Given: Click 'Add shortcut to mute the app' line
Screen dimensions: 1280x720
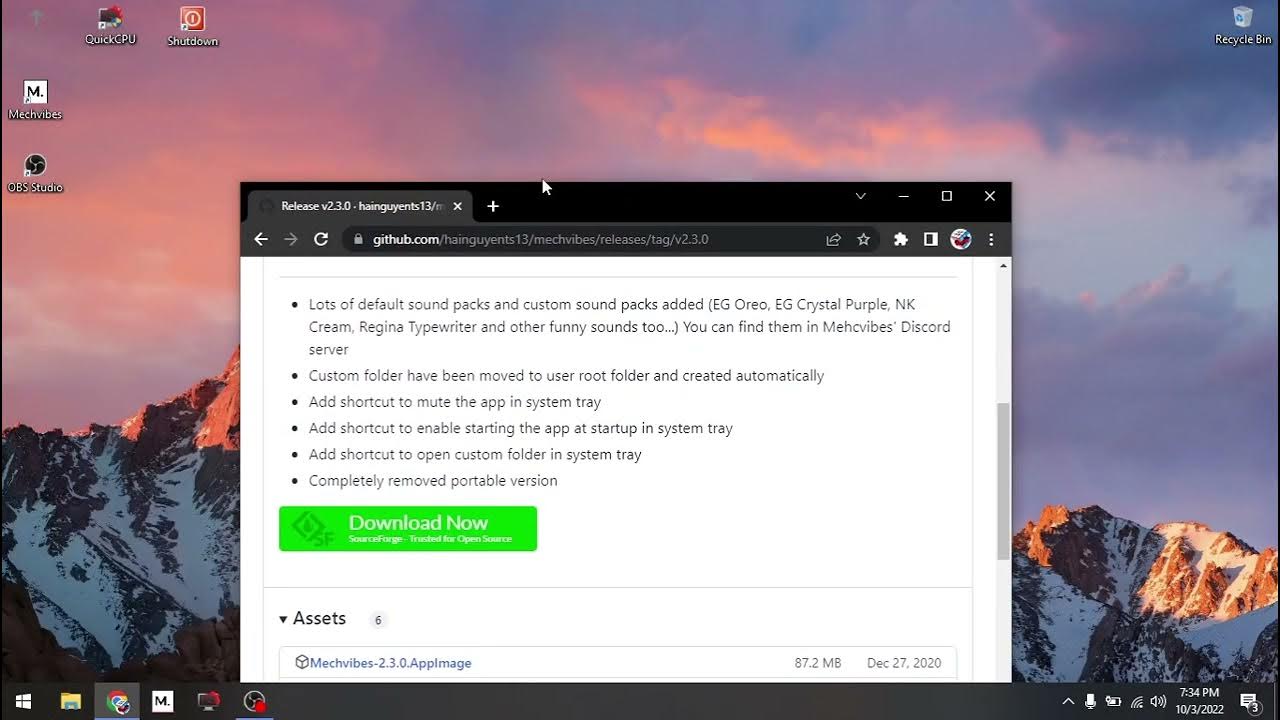Looking at the screenshot, I should click(455, 402).
